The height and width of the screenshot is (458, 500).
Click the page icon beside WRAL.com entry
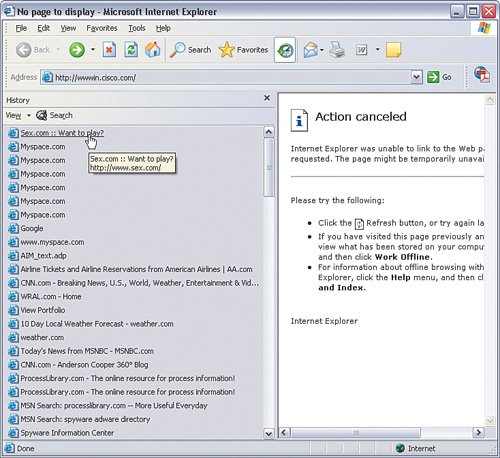click(13, 296)
